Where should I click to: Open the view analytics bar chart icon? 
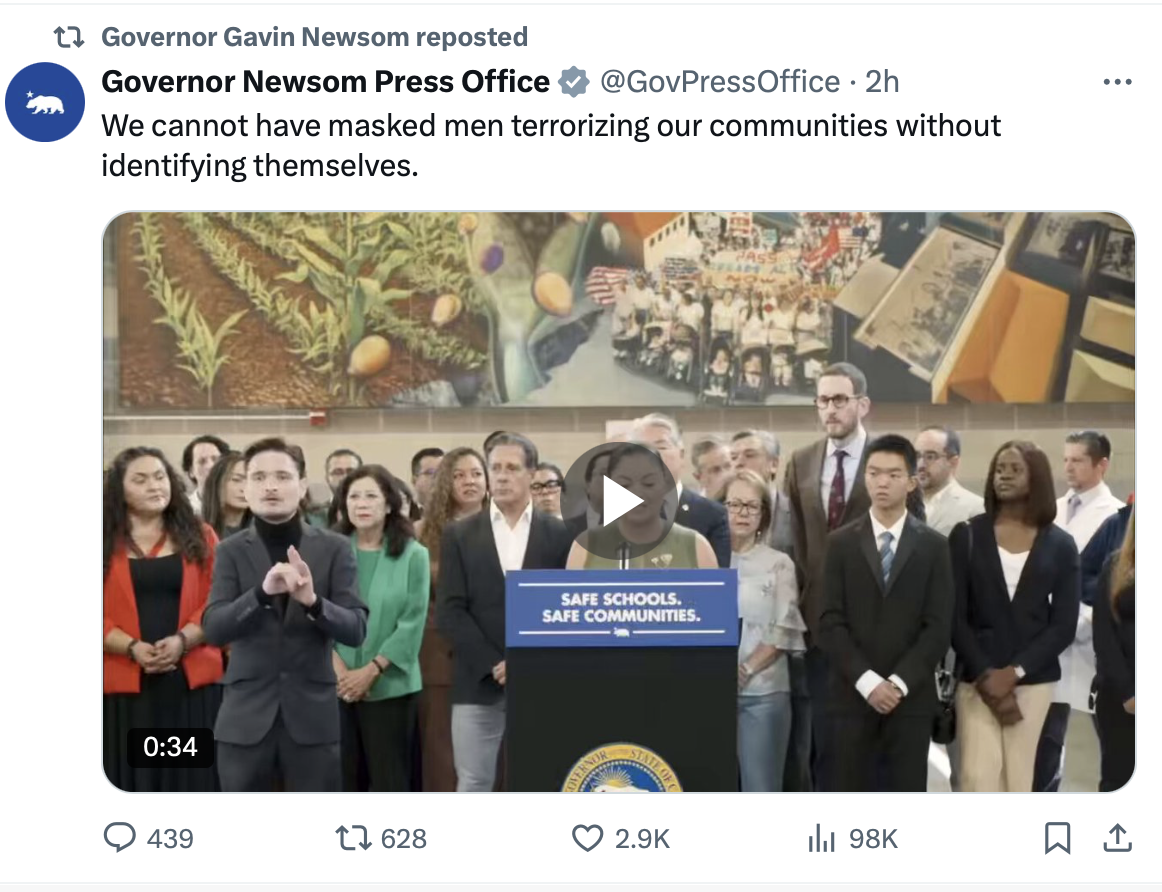[820, 838]
